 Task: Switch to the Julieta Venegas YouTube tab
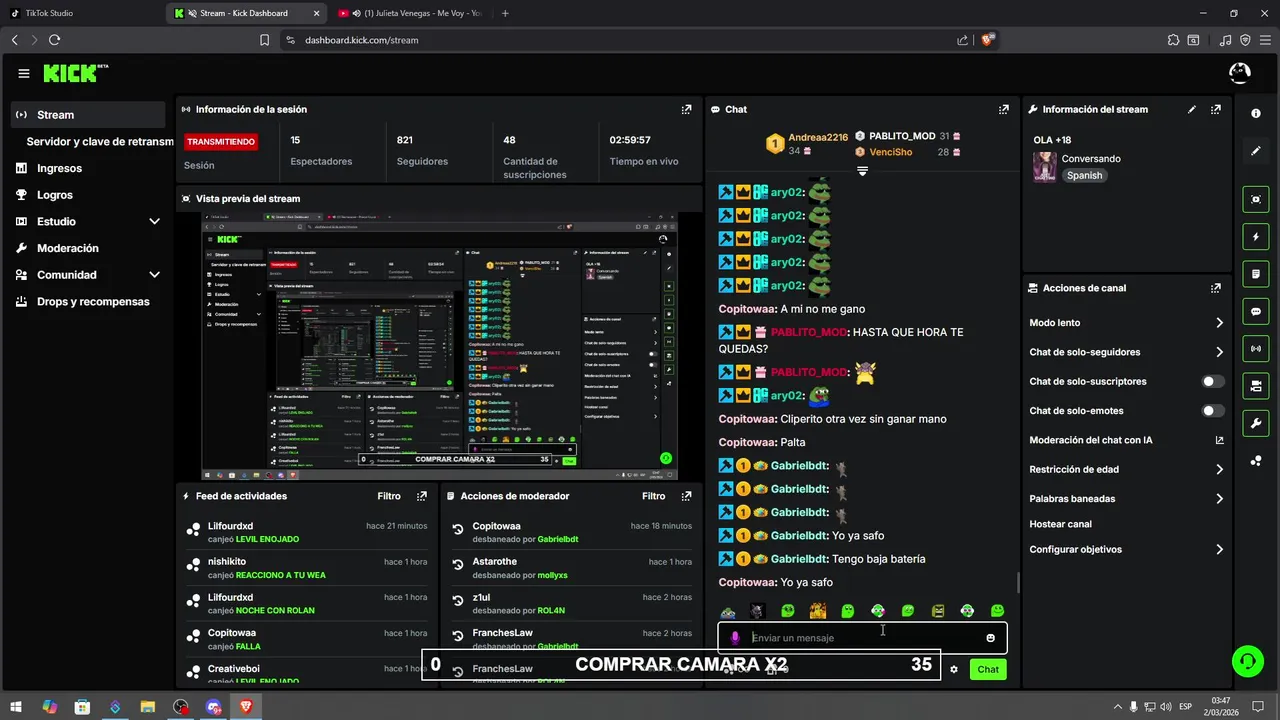409,13
